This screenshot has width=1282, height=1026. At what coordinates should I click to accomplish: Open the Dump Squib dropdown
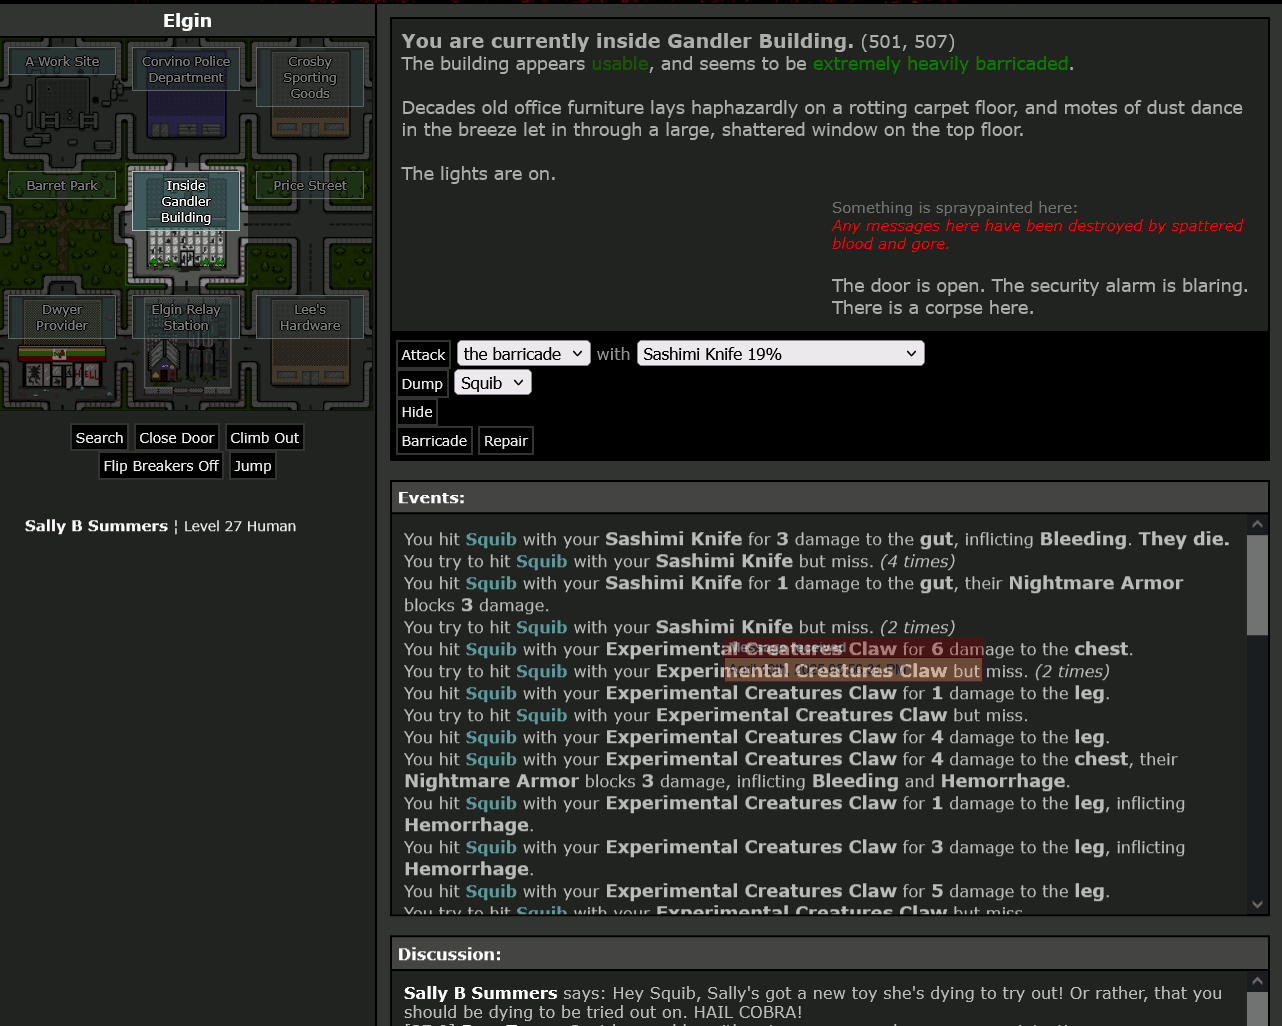493,383
